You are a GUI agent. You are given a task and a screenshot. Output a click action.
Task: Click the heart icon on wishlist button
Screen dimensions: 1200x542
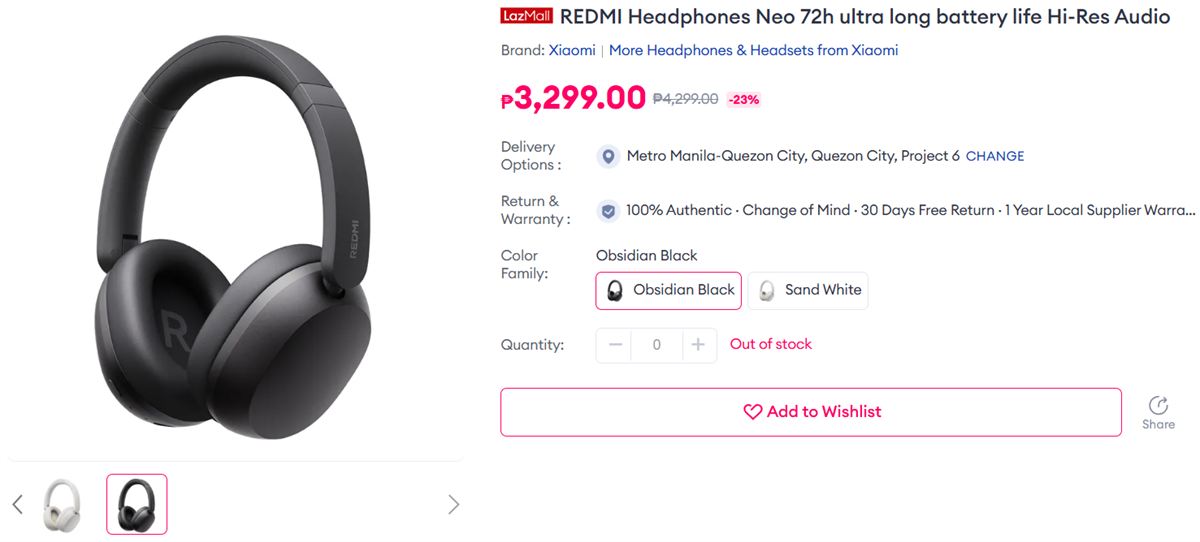(x=752, y=412)
